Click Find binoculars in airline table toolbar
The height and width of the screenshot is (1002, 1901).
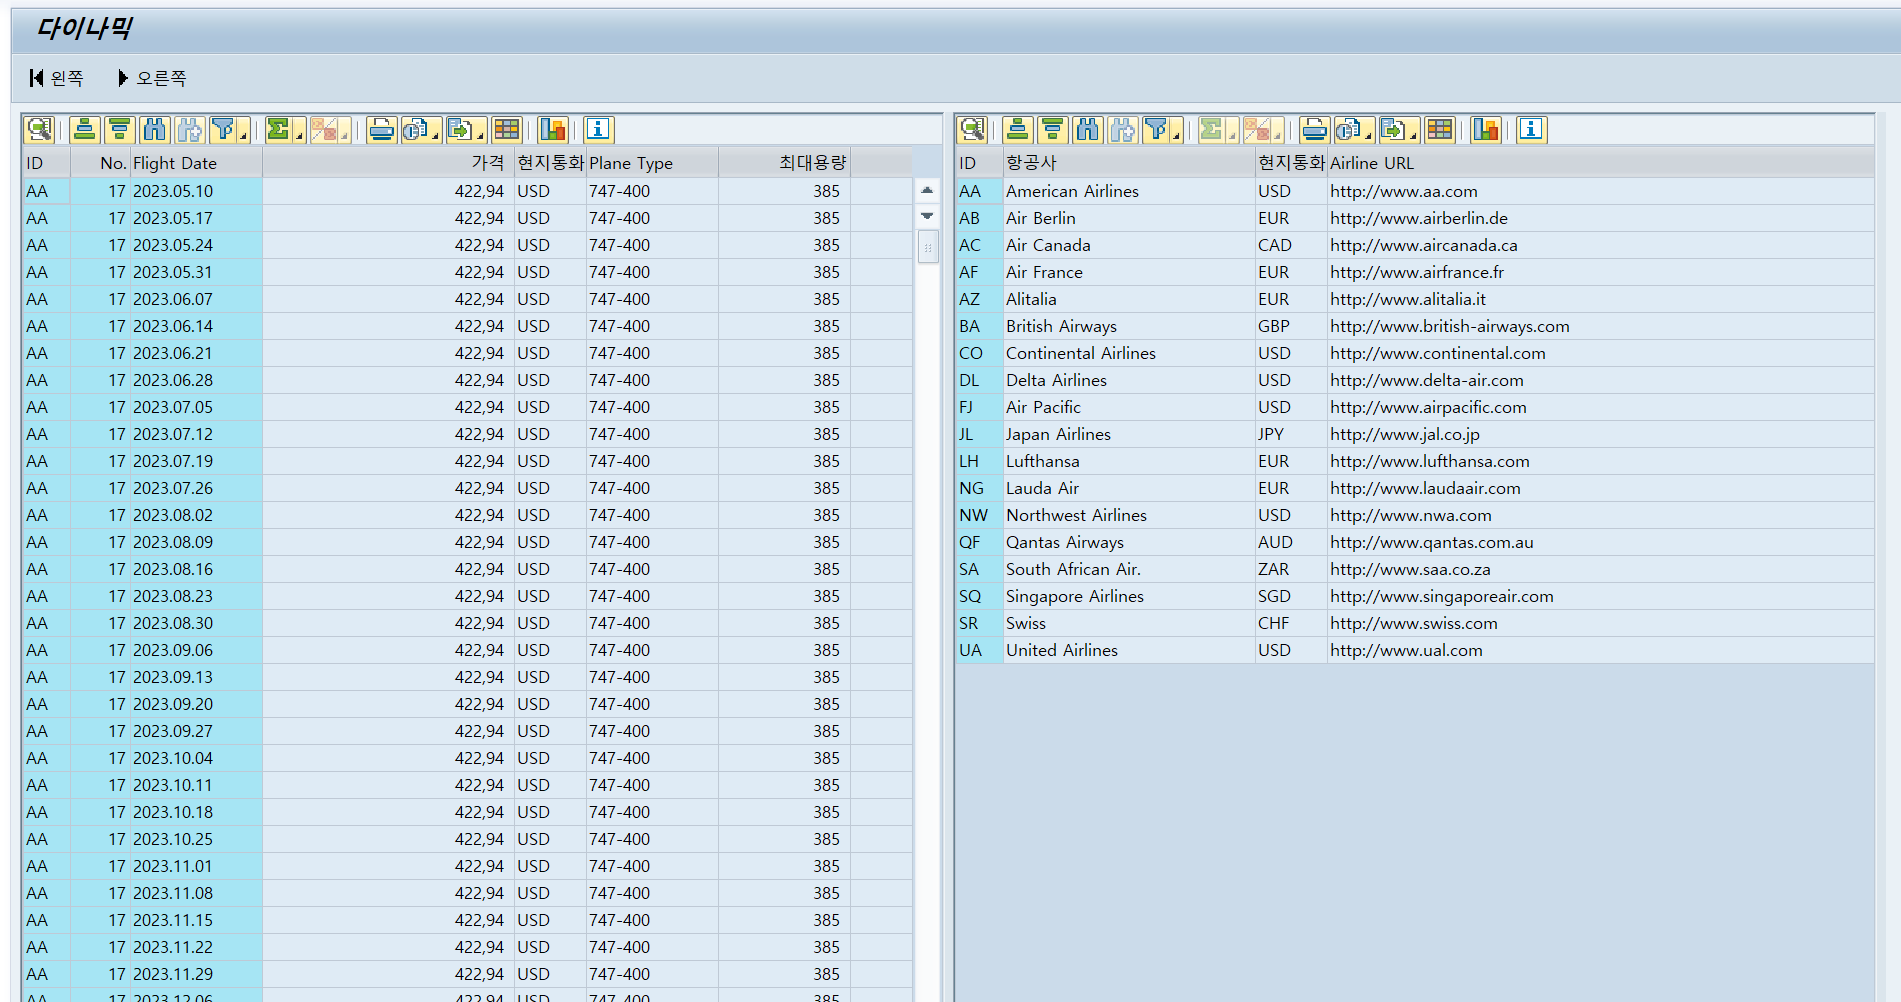coord(1088,129)
